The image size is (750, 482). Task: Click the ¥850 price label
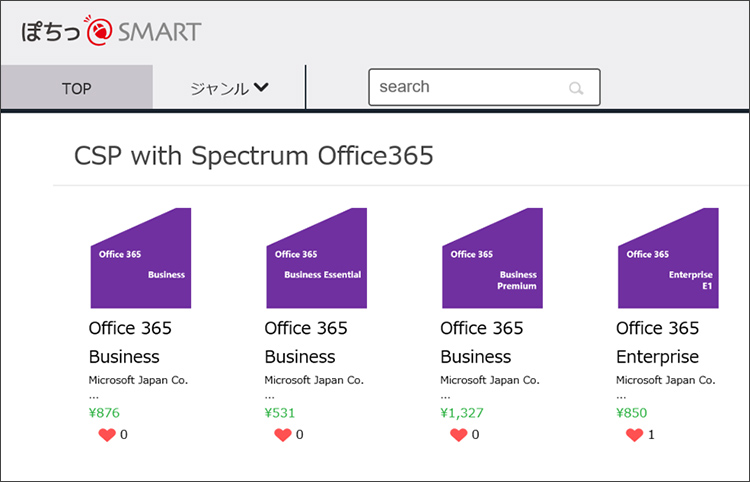point(631,413)
